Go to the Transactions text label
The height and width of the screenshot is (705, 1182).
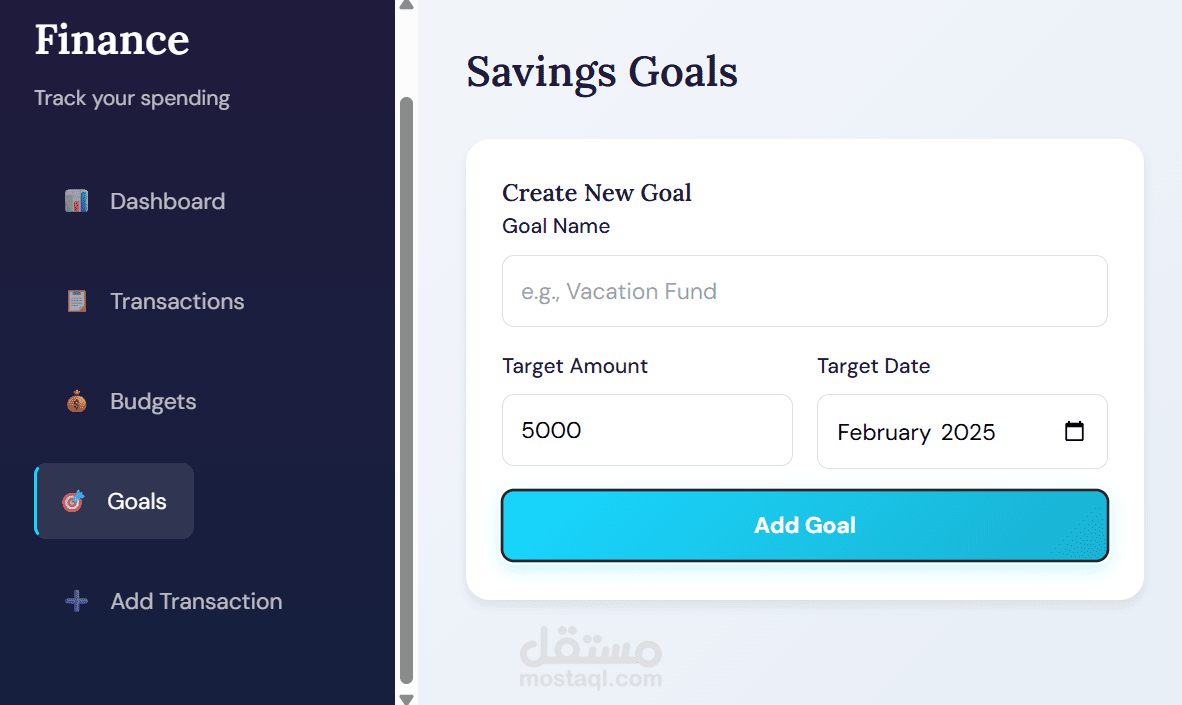pos(177,301)
